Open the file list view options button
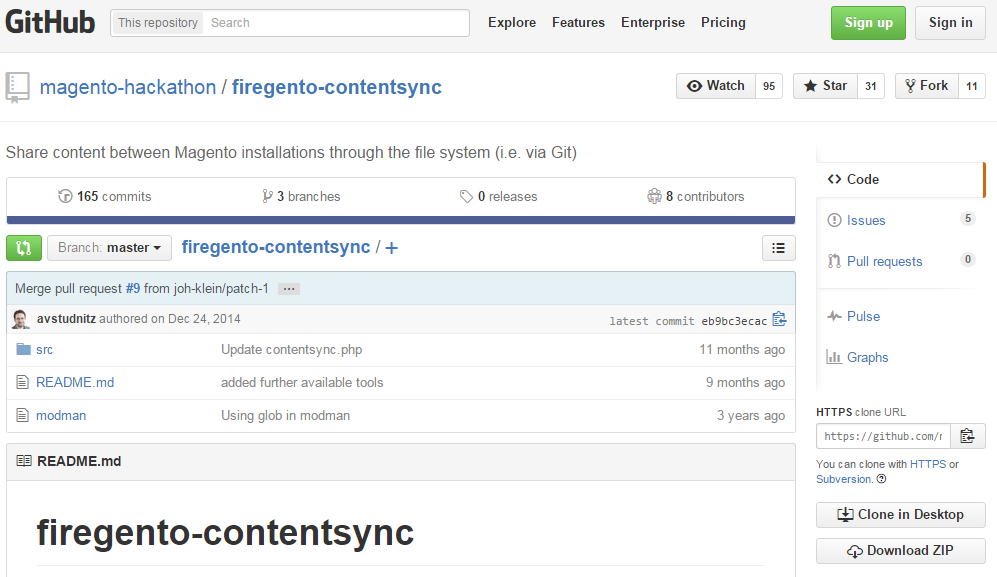 click(779, 248)
